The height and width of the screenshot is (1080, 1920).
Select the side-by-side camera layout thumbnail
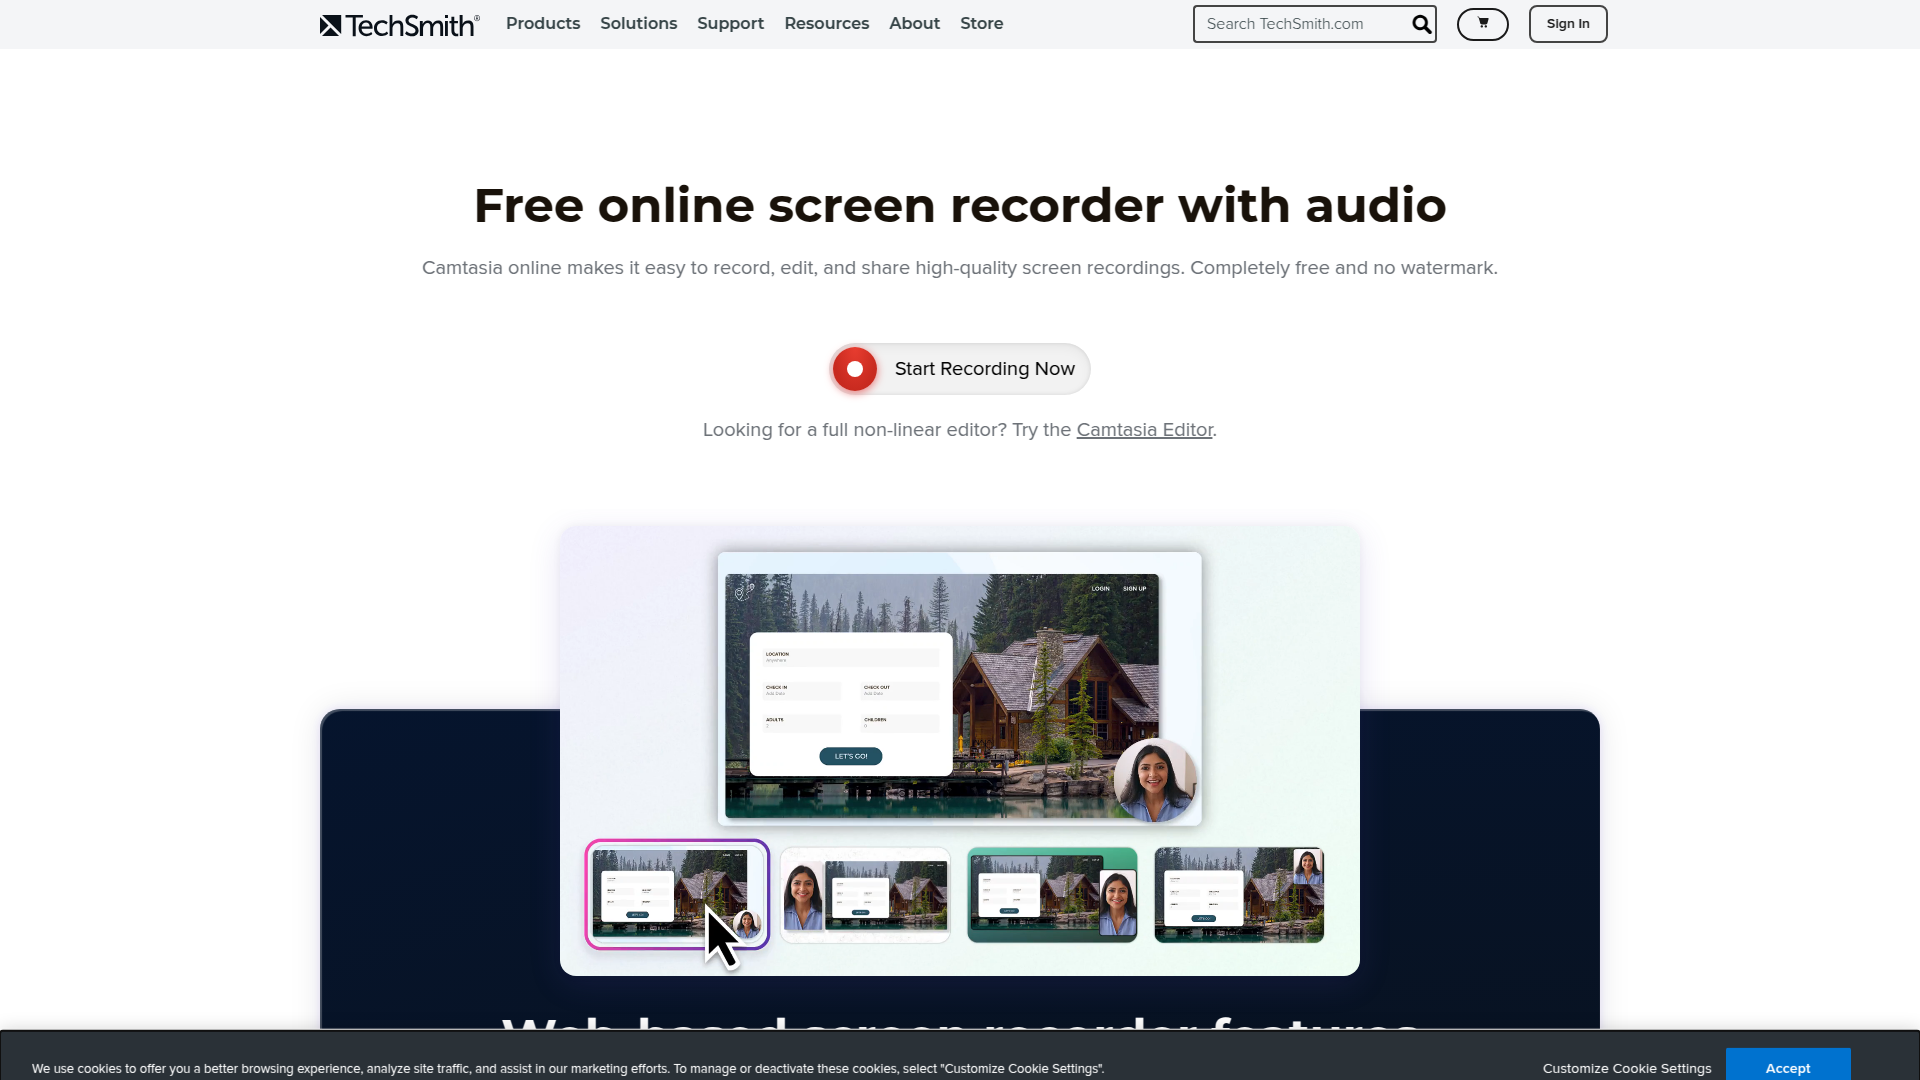pos(864,893)
